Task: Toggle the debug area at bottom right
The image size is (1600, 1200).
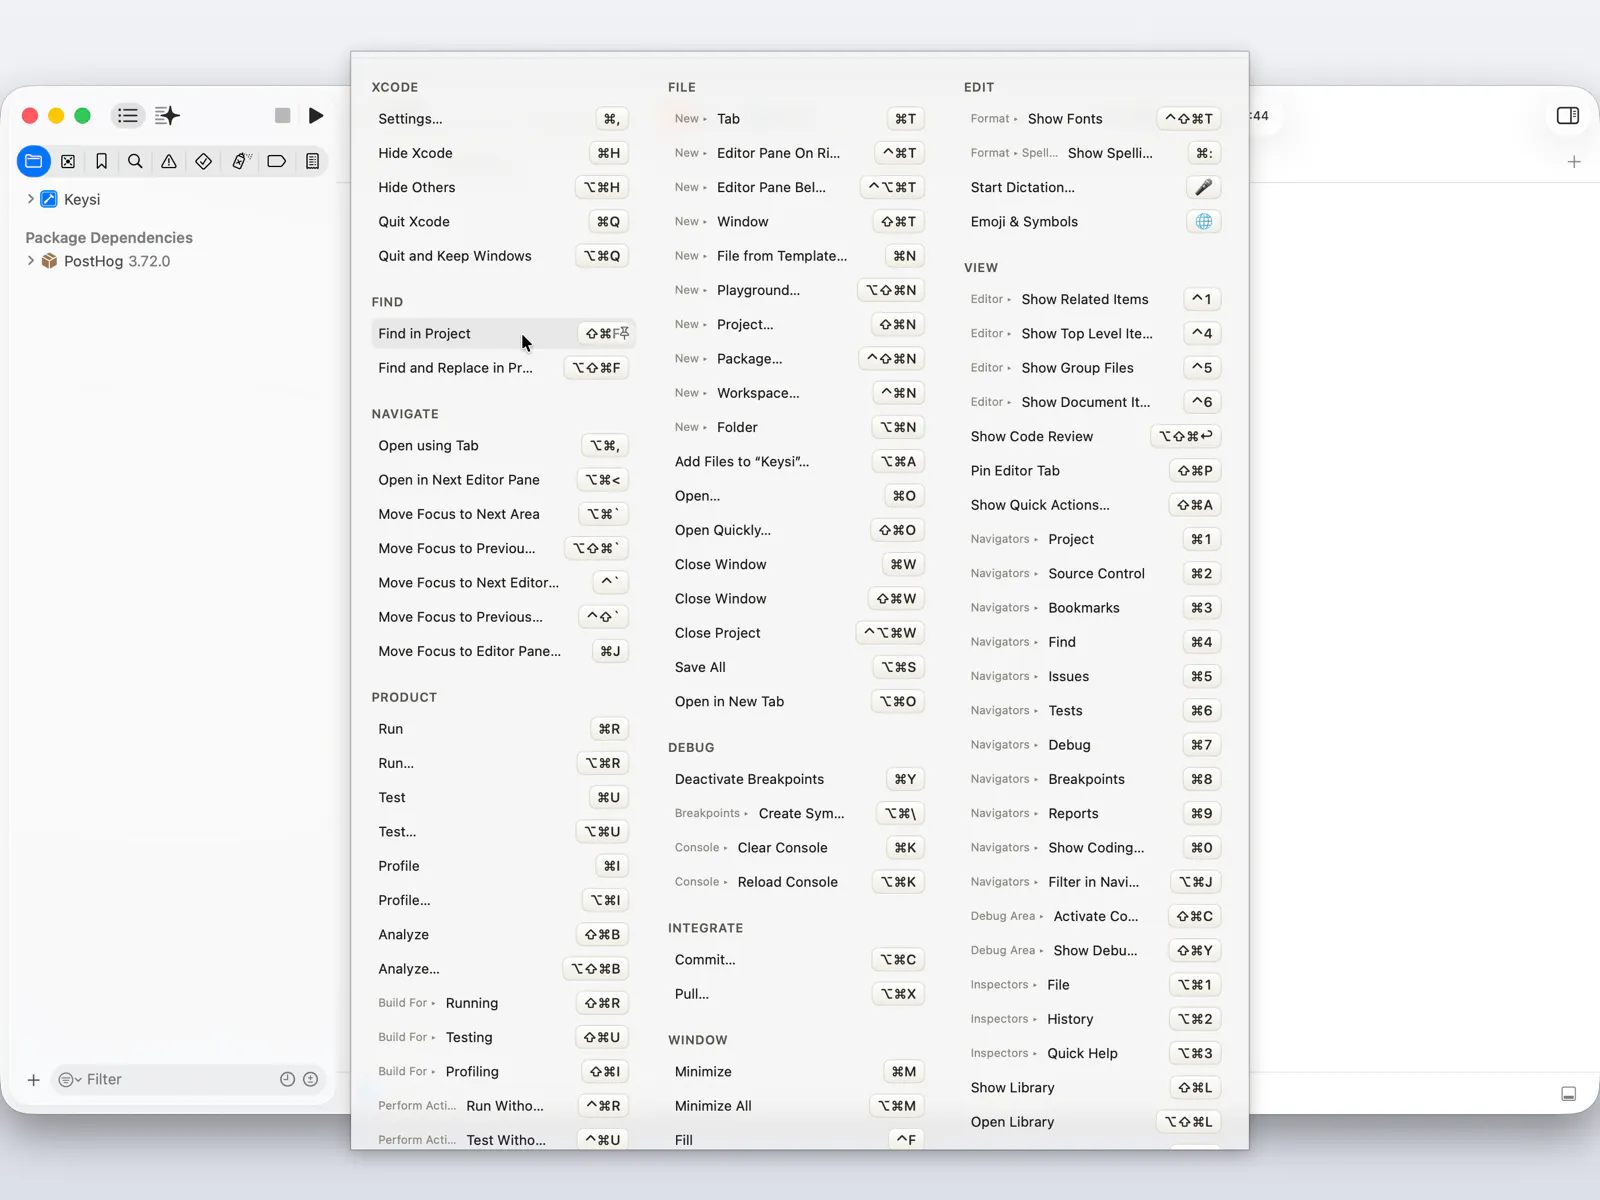Action: click(1569, 1094)
